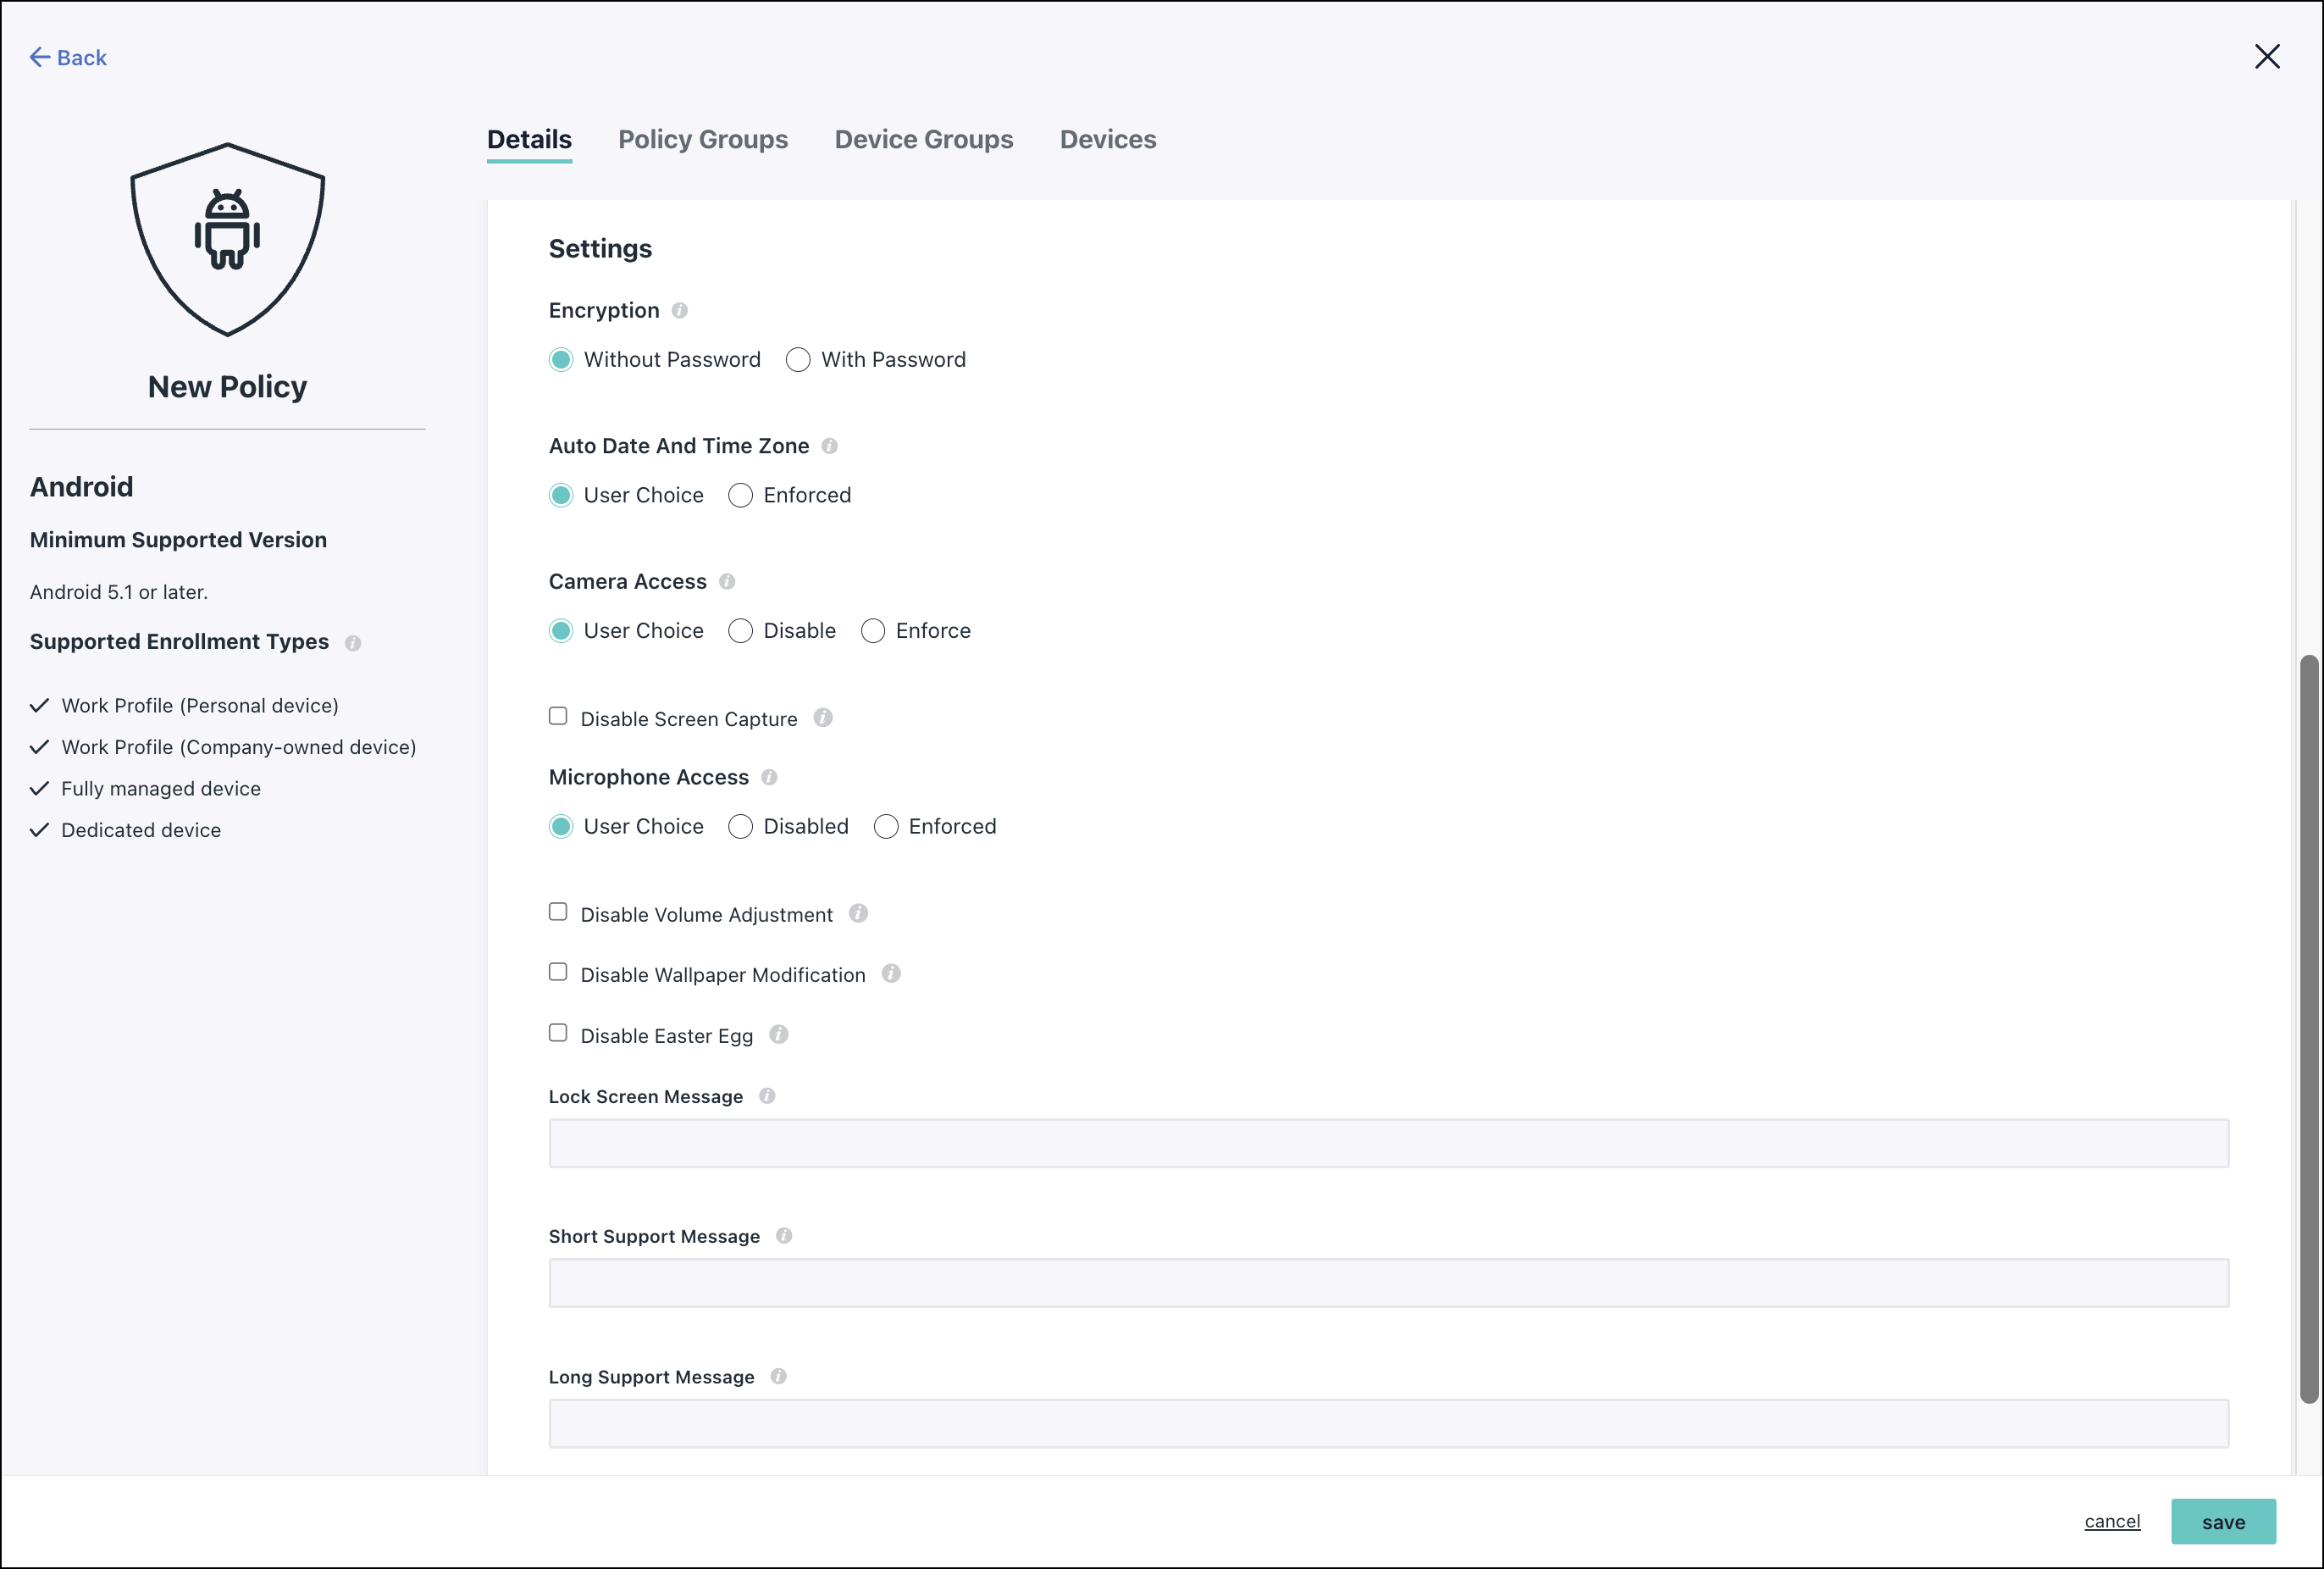Click the Back navigation arrow icon
Image resolution: width=2324 pixels, height=1569 pixels.
tap(38, 56)
